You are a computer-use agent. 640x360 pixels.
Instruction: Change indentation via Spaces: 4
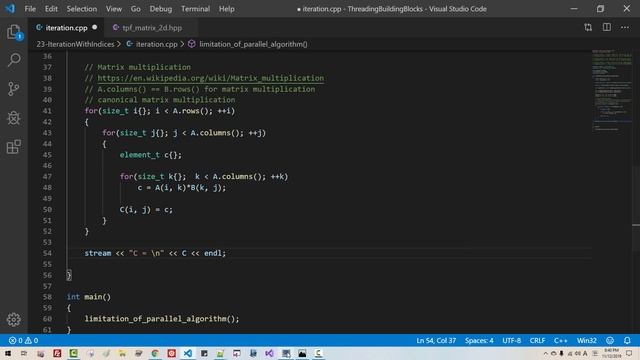point(479,340)
